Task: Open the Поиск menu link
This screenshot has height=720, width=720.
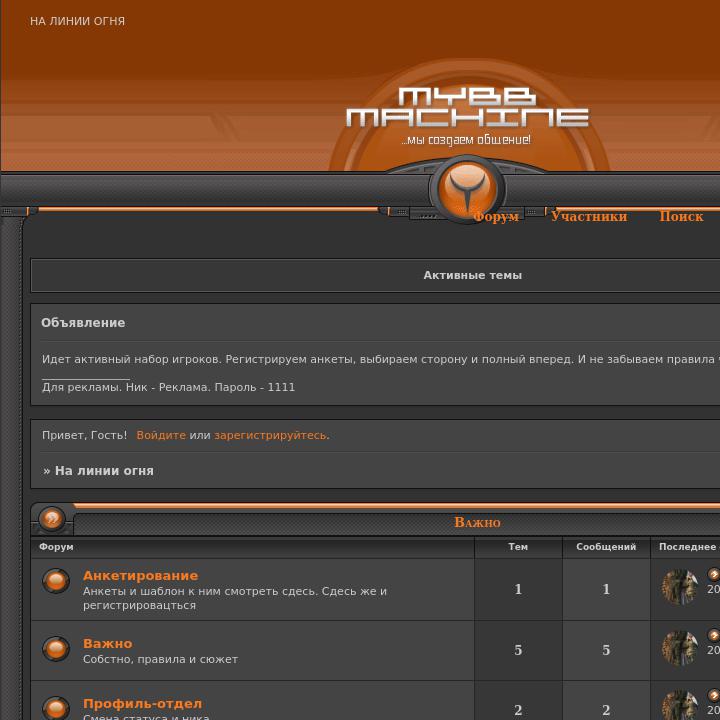Action: (681, 216)
